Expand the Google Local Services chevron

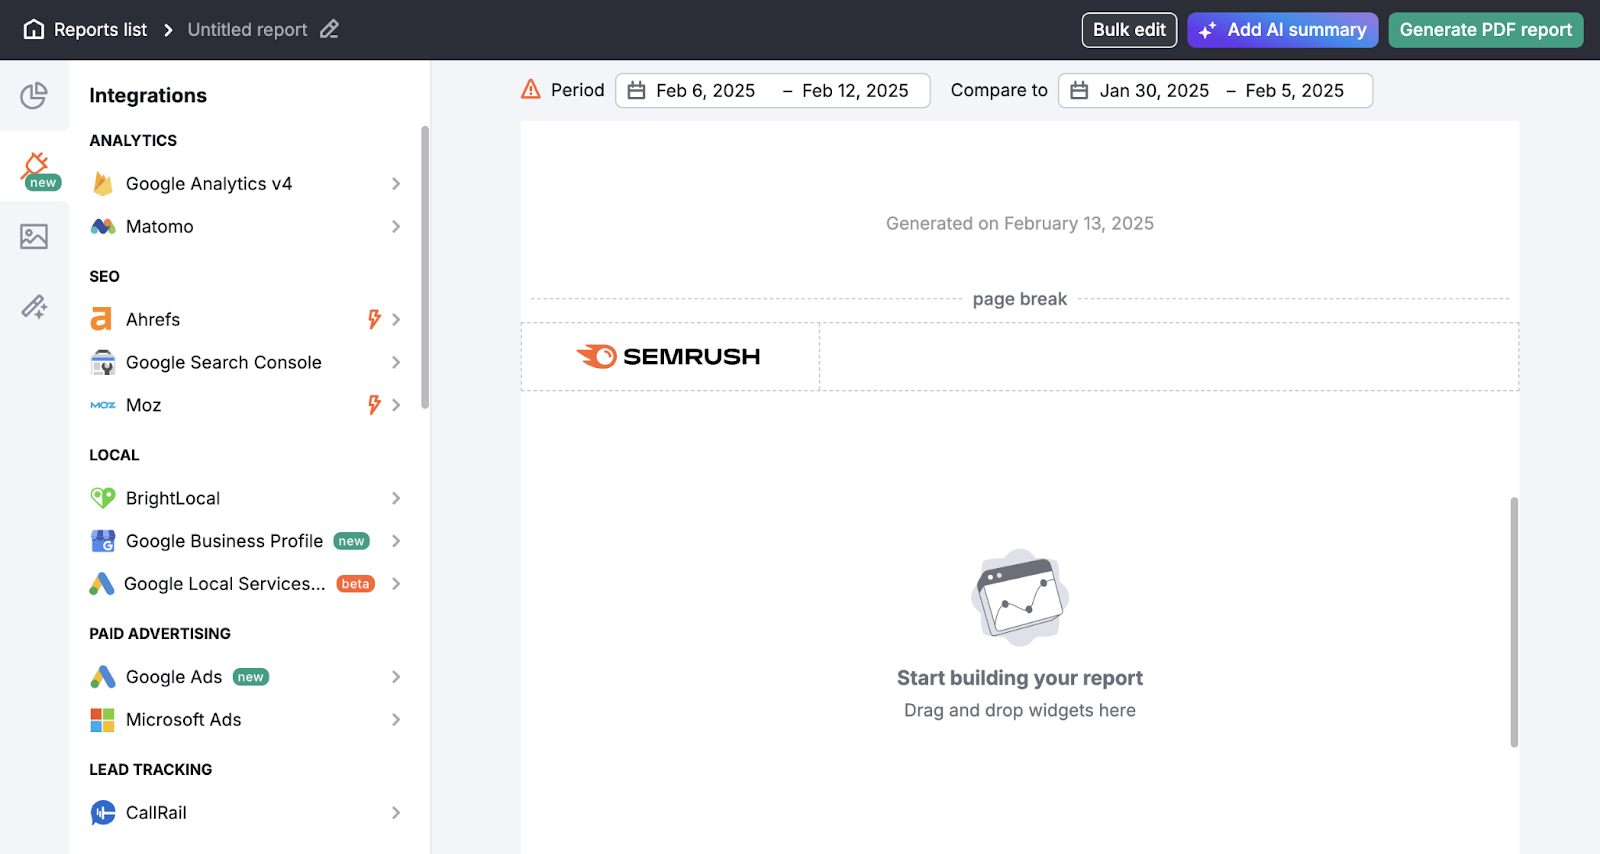(396, 584)
